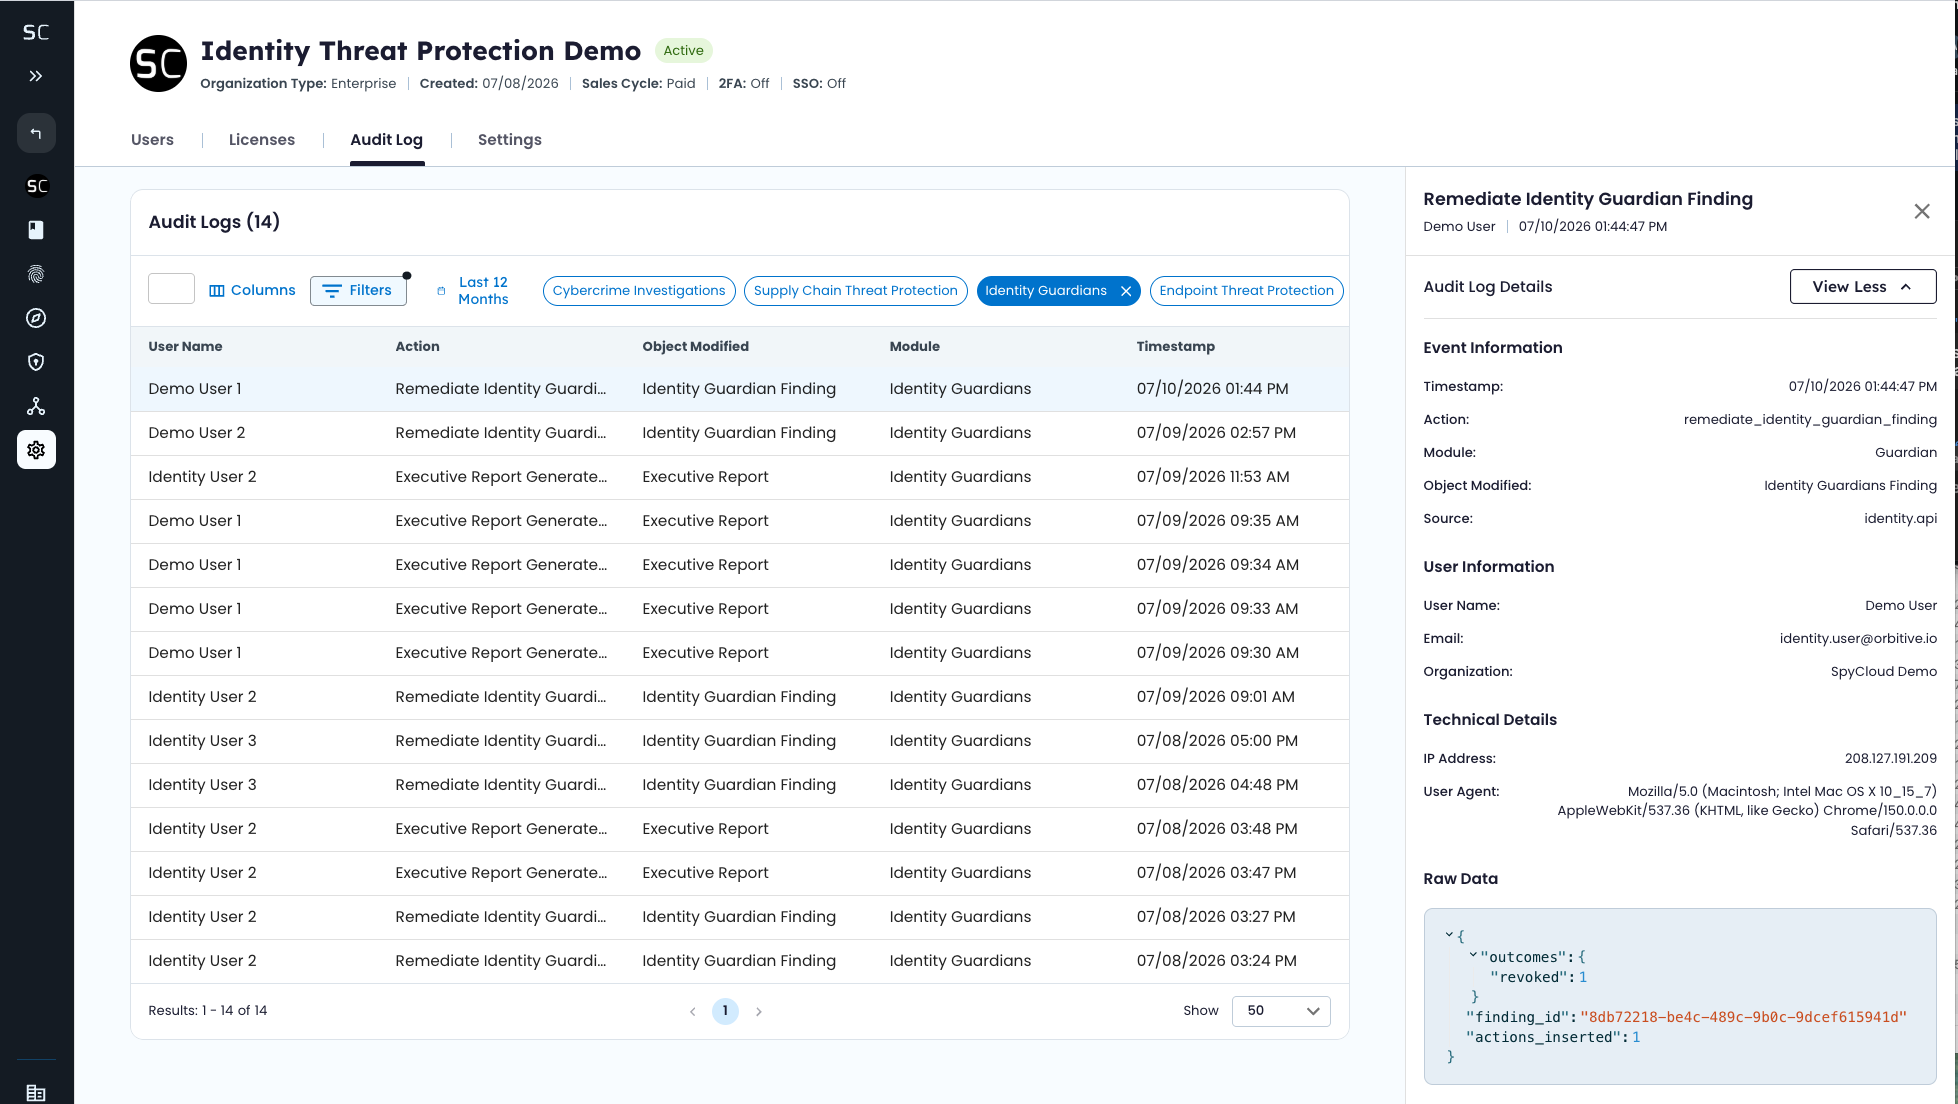Filter by Supply Chain Threat Protection
Image resolution: width=1958 pixels, height=1104 pixels.
tap(856, 291)
